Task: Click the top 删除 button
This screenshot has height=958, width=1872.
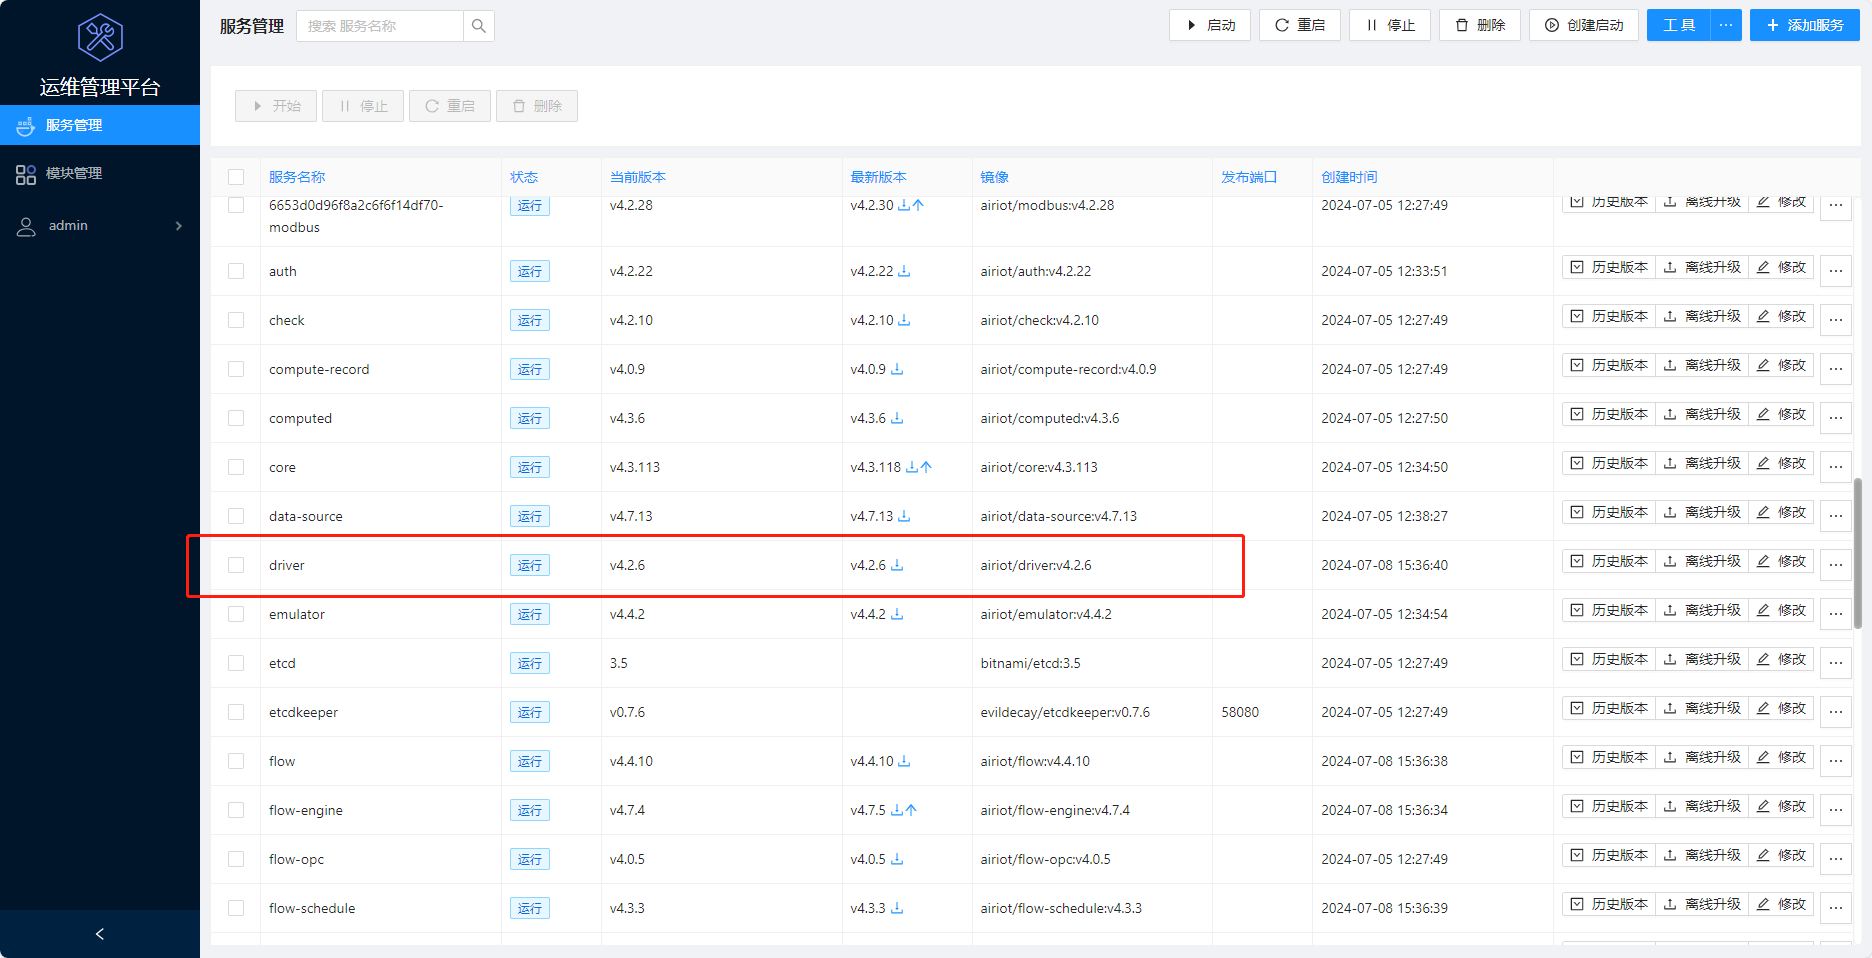Action: tap(1480, 25)
